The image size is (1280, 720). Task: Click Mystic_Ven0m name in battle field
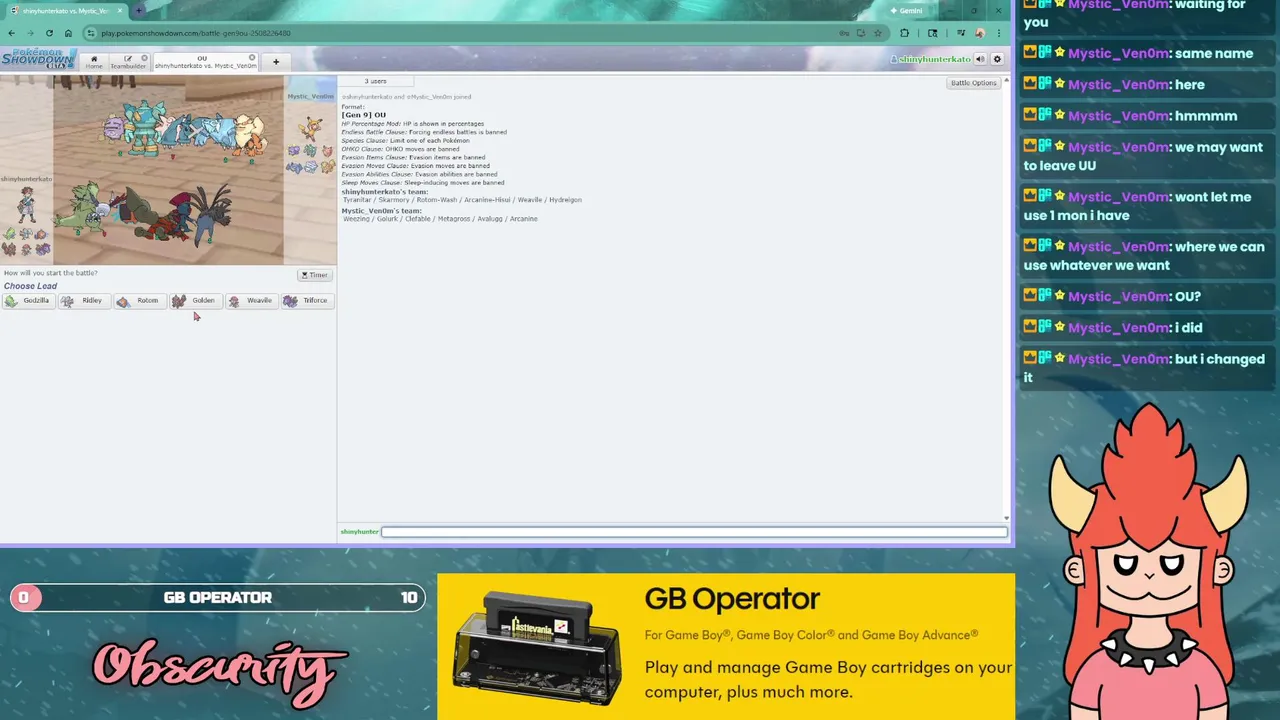[x=311, y=97]
